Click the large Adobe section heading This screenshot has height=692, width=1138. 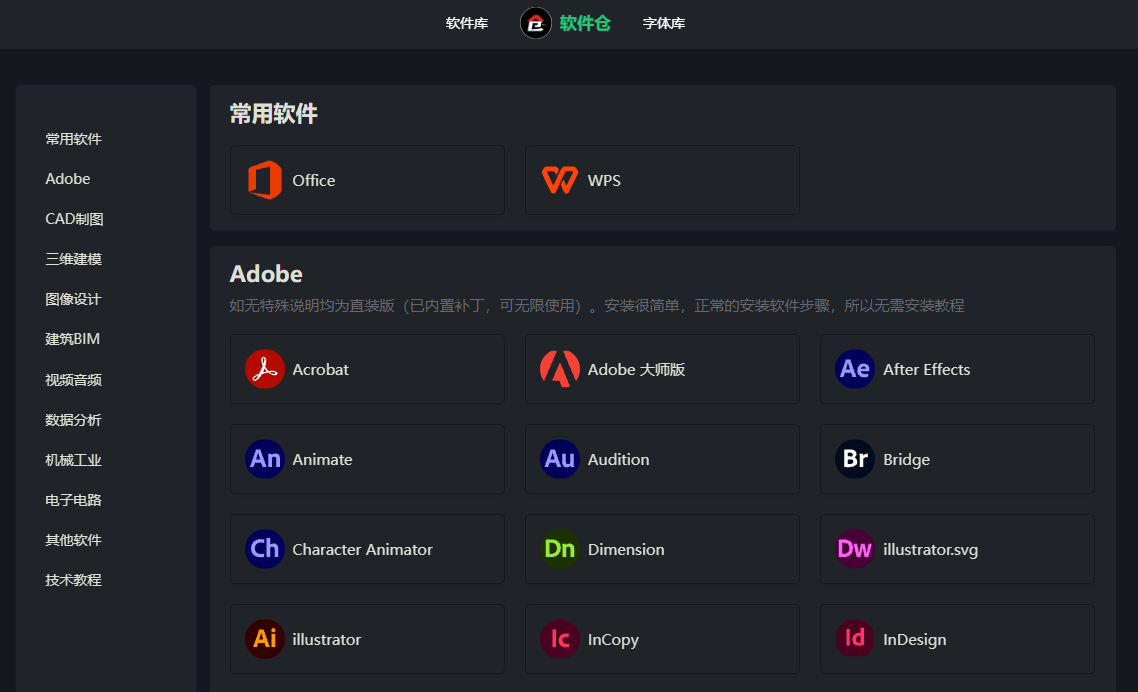pyautogui.click(x=266, y=274)
